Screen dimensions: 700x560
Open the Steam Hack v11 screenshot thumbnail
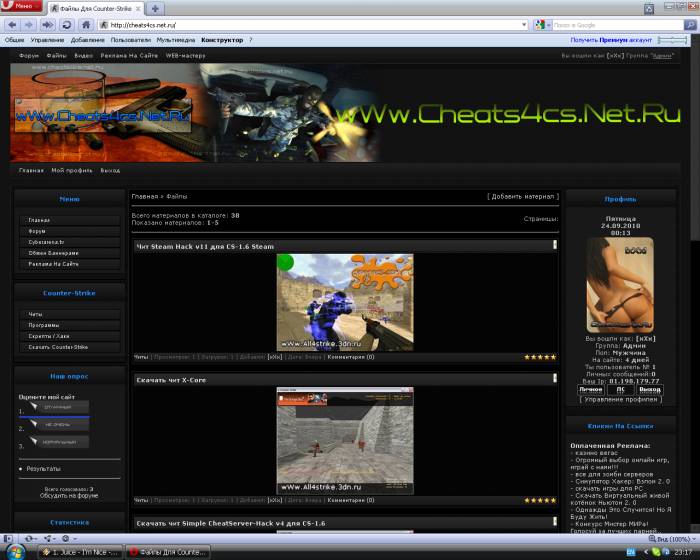(x=345, y=302)
